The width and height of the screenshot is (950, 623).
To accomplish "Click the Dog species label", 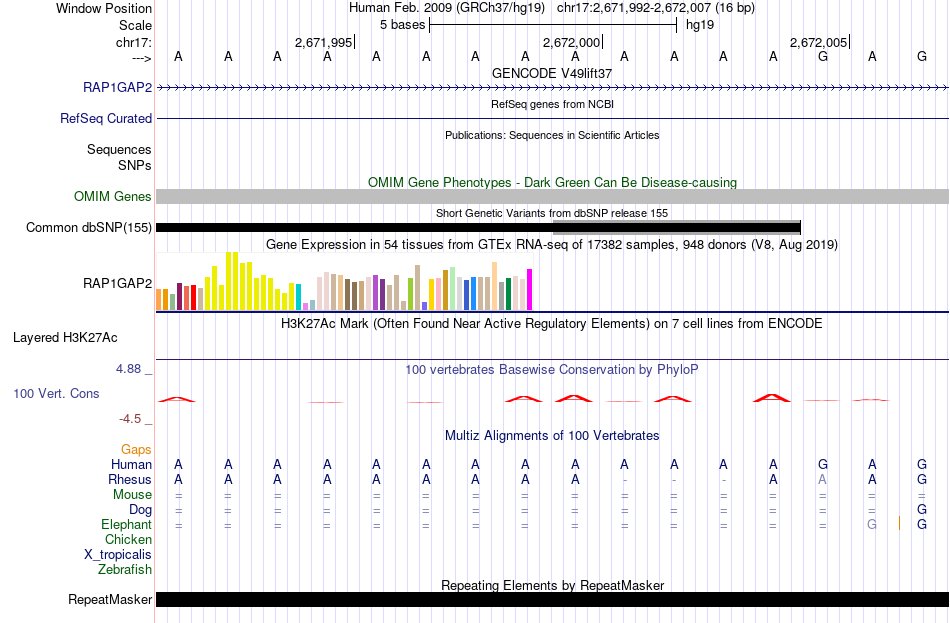I will (x=140, y=509).
